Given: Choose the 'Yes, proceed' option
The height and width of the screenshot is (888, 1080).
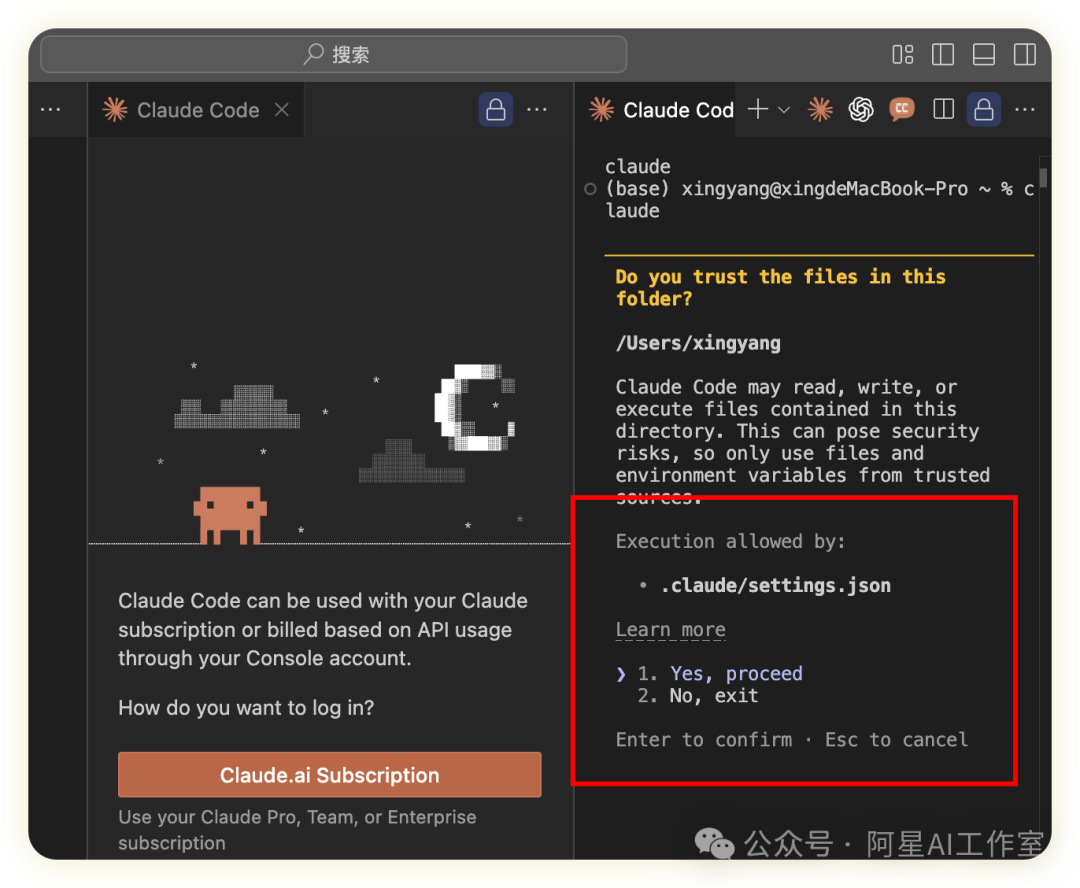Looking at the screenshot, I should click(735, 674).
